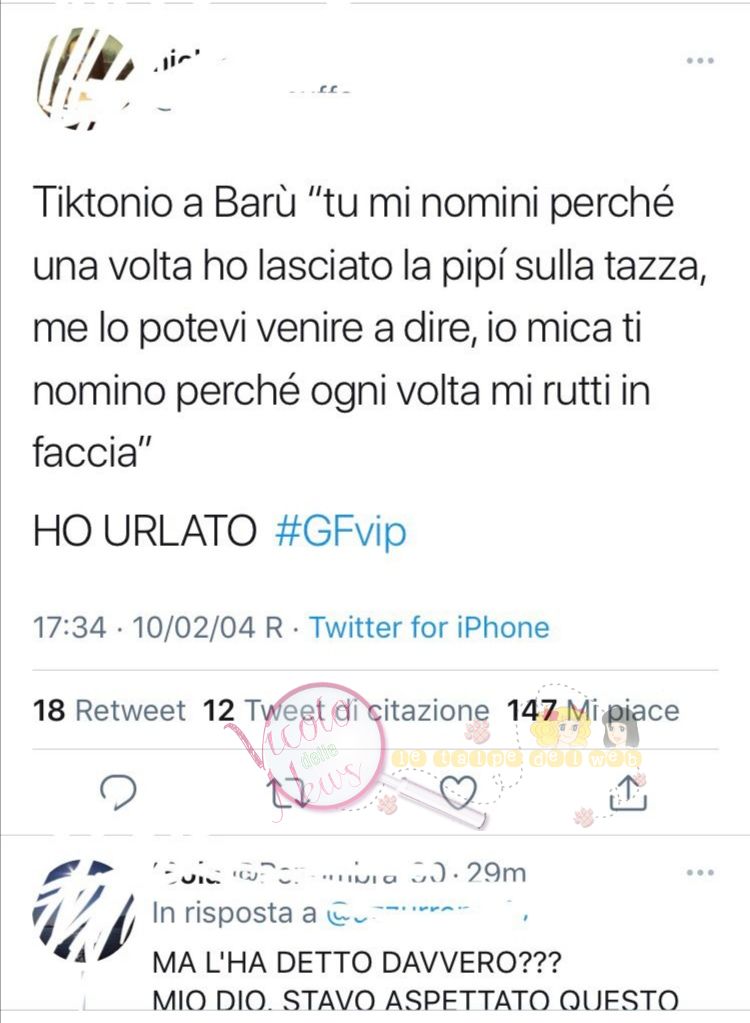Screen dimensions: 750x1023
Task: Open the tweet author's profile picture
Action: tap(83, 78)
